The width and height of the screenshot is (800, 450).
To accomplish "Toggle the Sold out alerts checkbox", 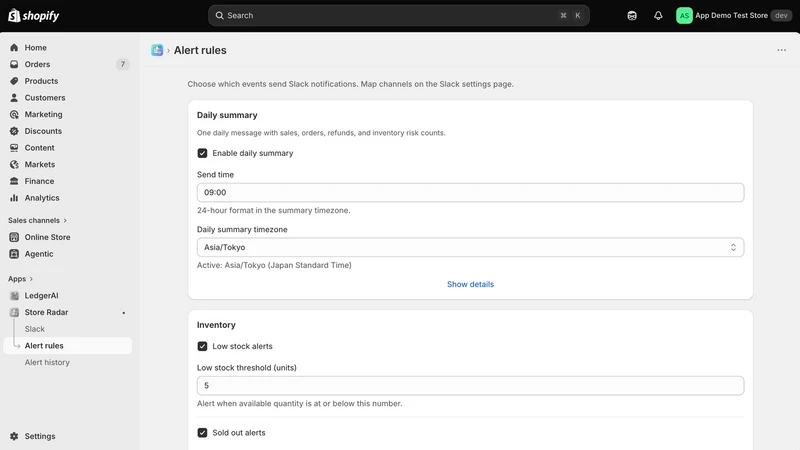I will click(203, 433).
